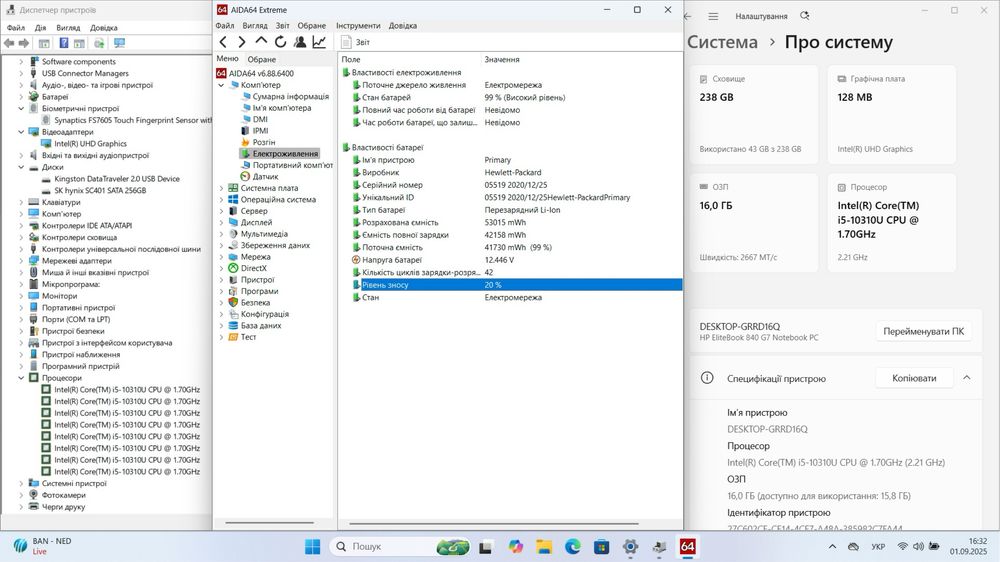Open Microsoft Edge from taskbar

point(573,547)
